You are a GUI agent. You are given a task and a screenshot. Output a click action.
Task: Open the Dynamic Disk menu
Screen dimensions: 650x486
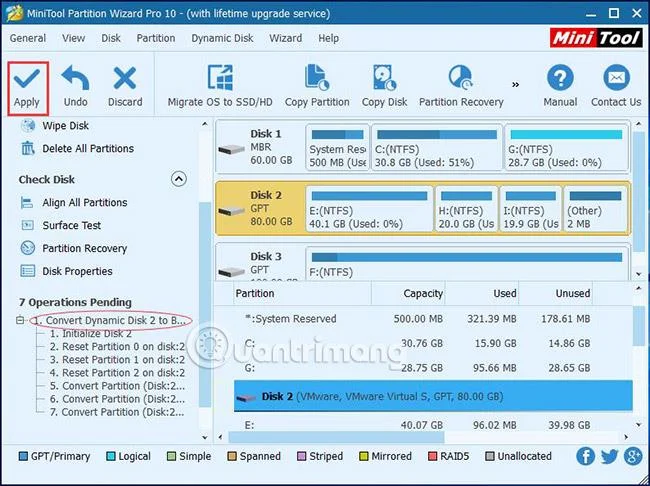point(222,38)
